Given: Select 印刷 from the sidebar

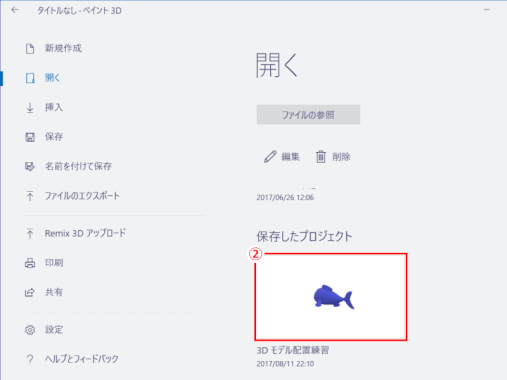Looking at the screenshot, I should (x=54, y=263).
